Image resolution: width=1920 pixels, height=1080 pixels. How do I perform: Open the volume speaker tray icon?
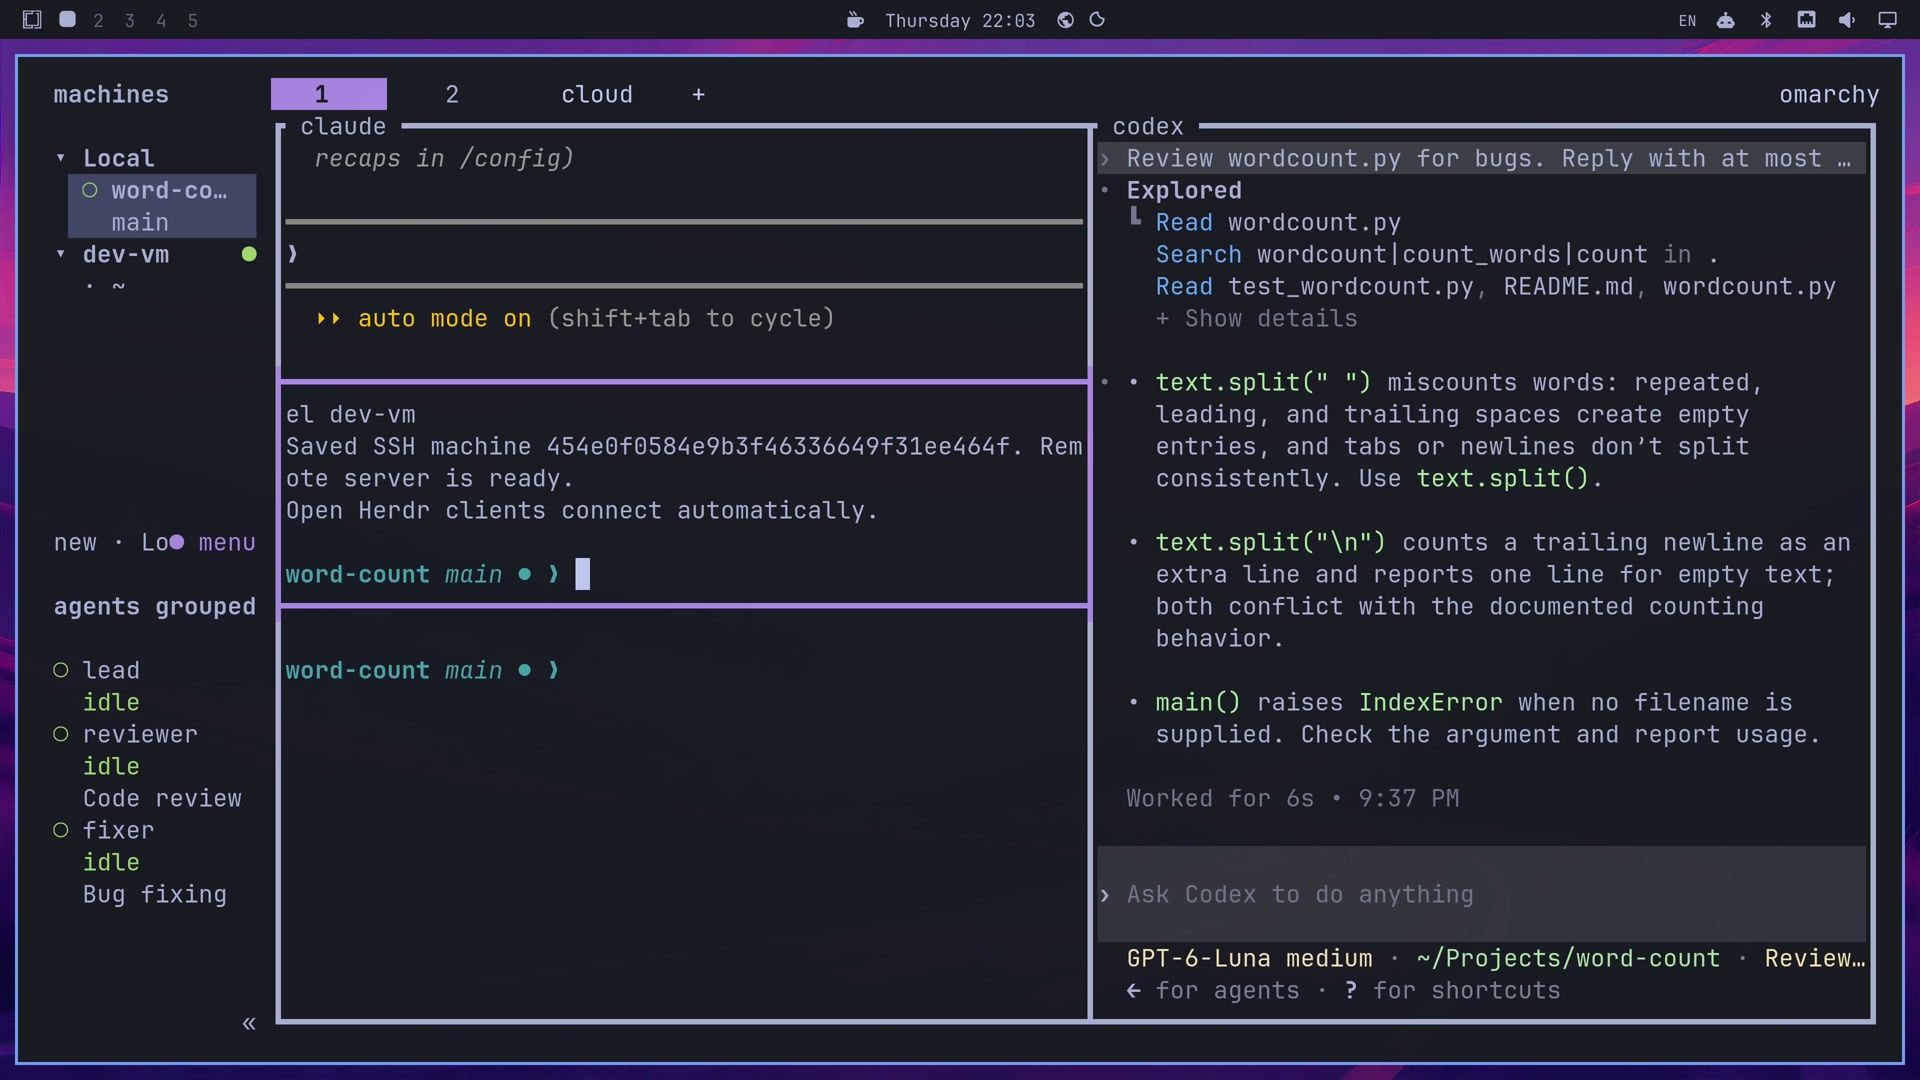(x=1846, y=20)
